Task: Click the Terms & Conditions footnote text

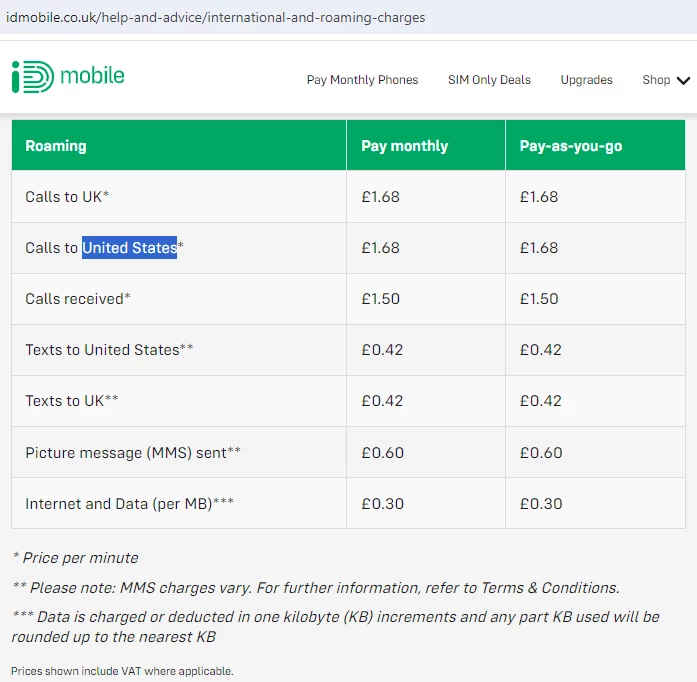Action: click(x=549, y=588)
